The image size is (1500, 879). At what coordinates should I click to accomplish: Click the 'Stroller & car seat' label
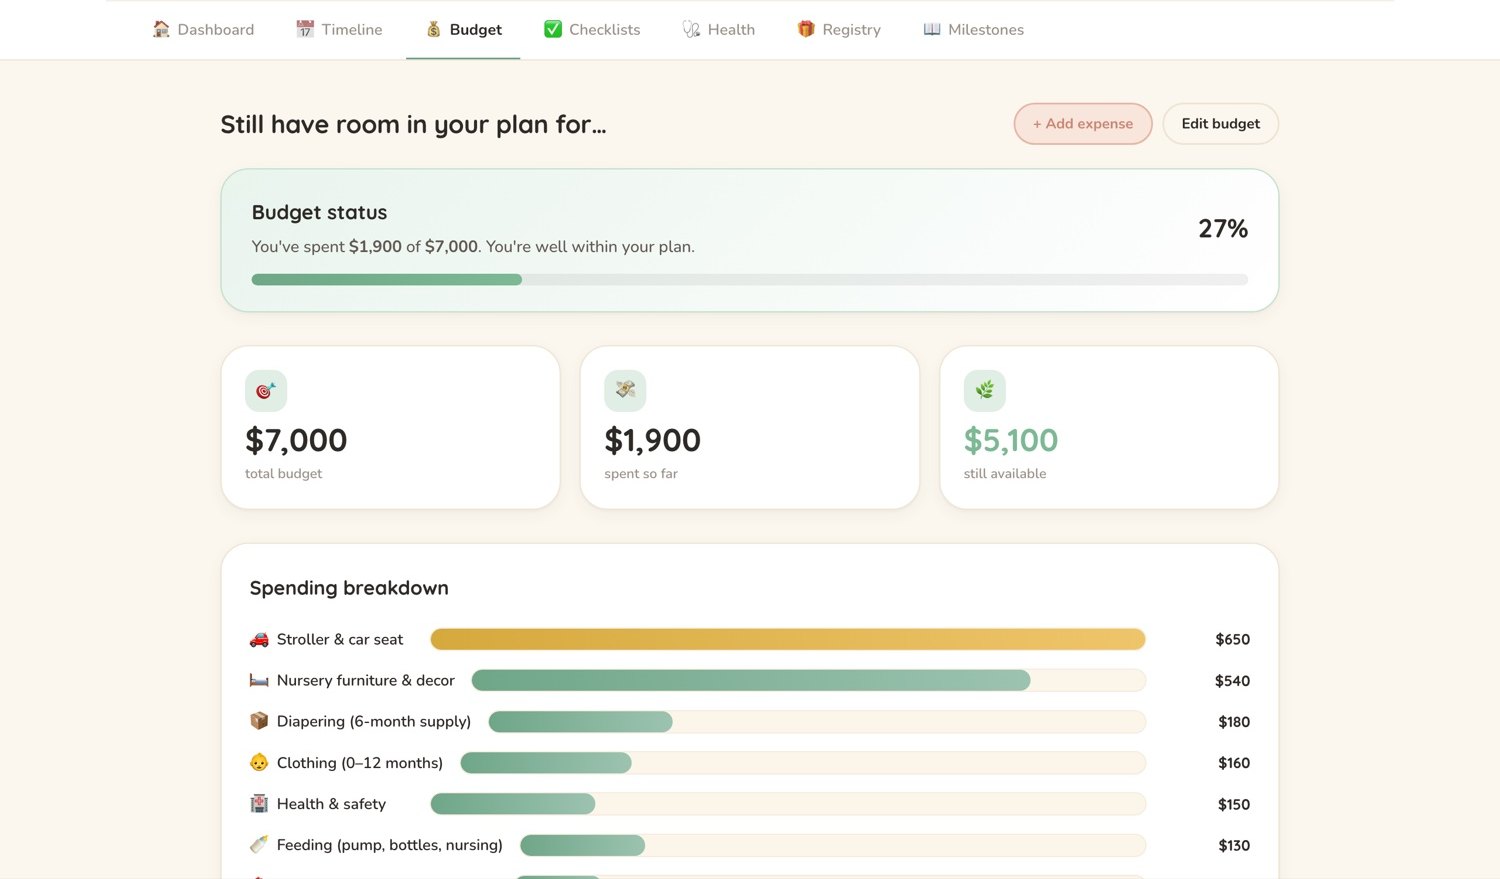340,639
